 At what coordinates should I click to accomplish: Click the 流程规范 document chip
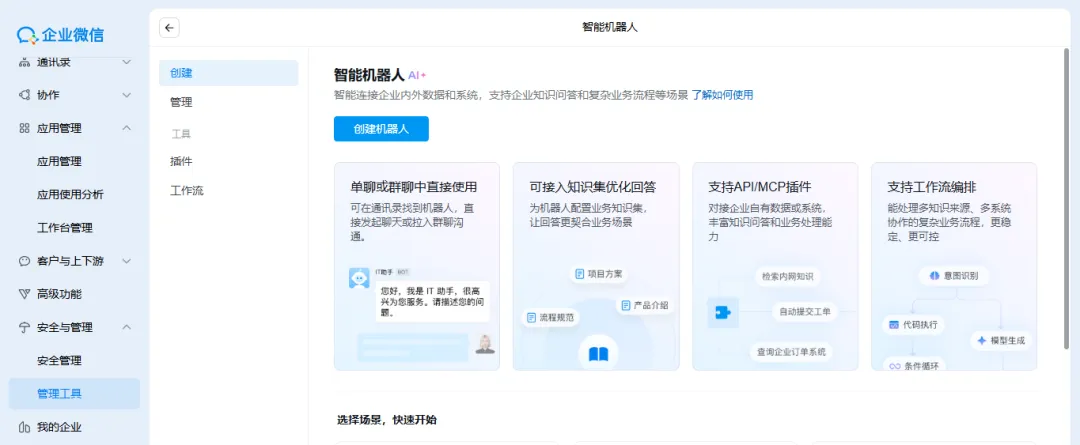550,318
